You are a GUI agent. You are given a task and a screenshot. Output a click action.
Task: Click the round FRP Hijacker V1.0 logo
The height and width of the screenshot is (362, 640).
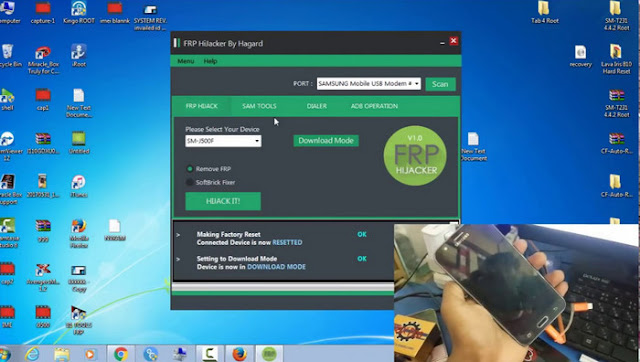[x=415, y=155]
